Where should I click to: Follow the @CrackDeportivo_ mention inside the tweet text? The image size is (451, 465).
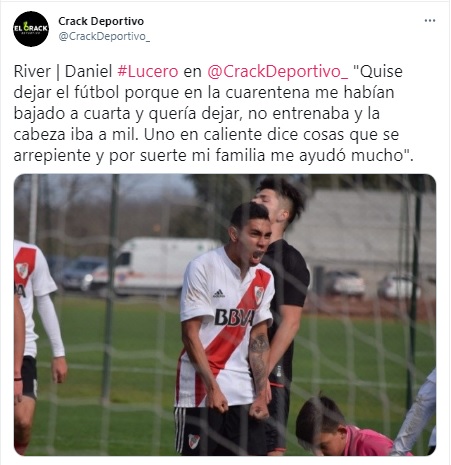pyautogui.click(x=277, y=71)
